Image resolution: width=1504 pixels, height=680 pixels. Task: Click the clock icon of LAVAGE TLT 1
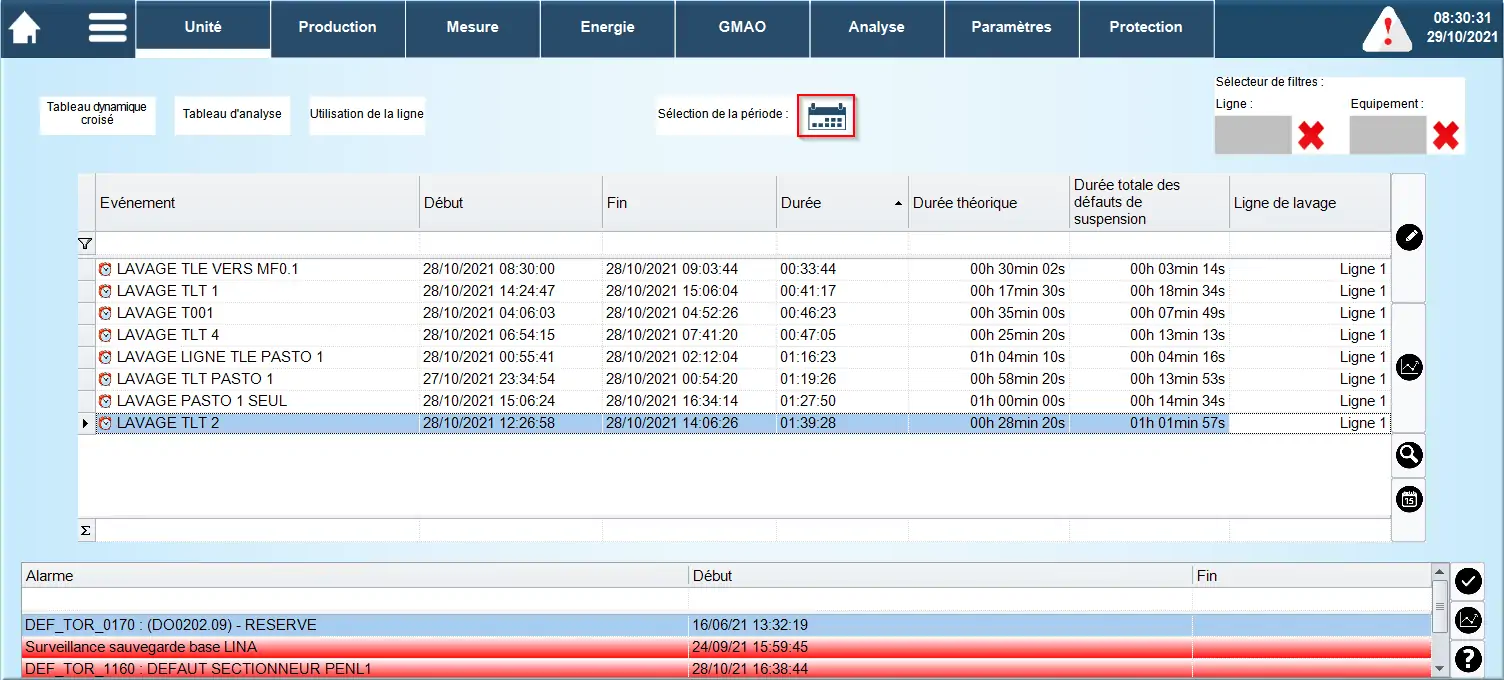[105, 291]
